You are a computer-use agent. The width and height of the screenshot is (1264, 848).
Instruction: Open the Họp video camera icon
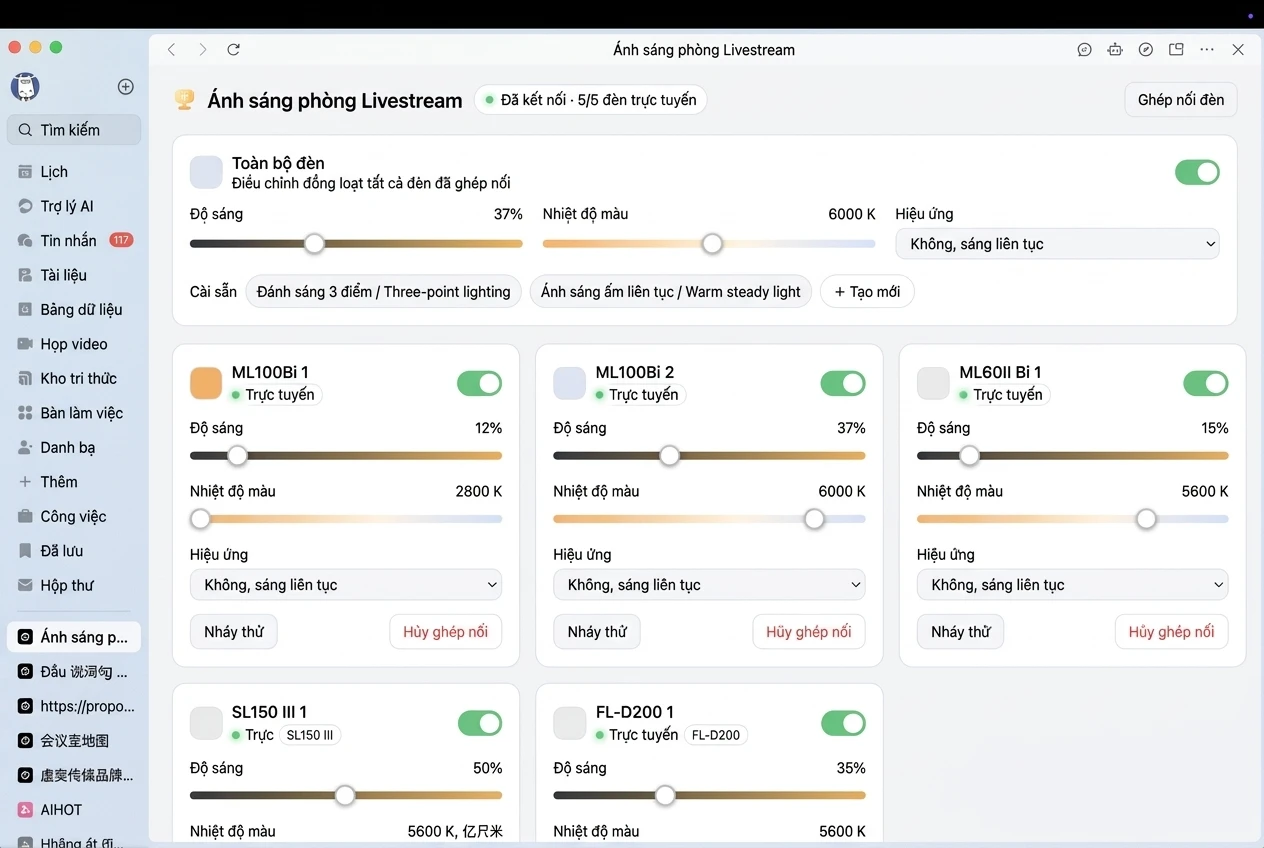click(x=25, y=344)
